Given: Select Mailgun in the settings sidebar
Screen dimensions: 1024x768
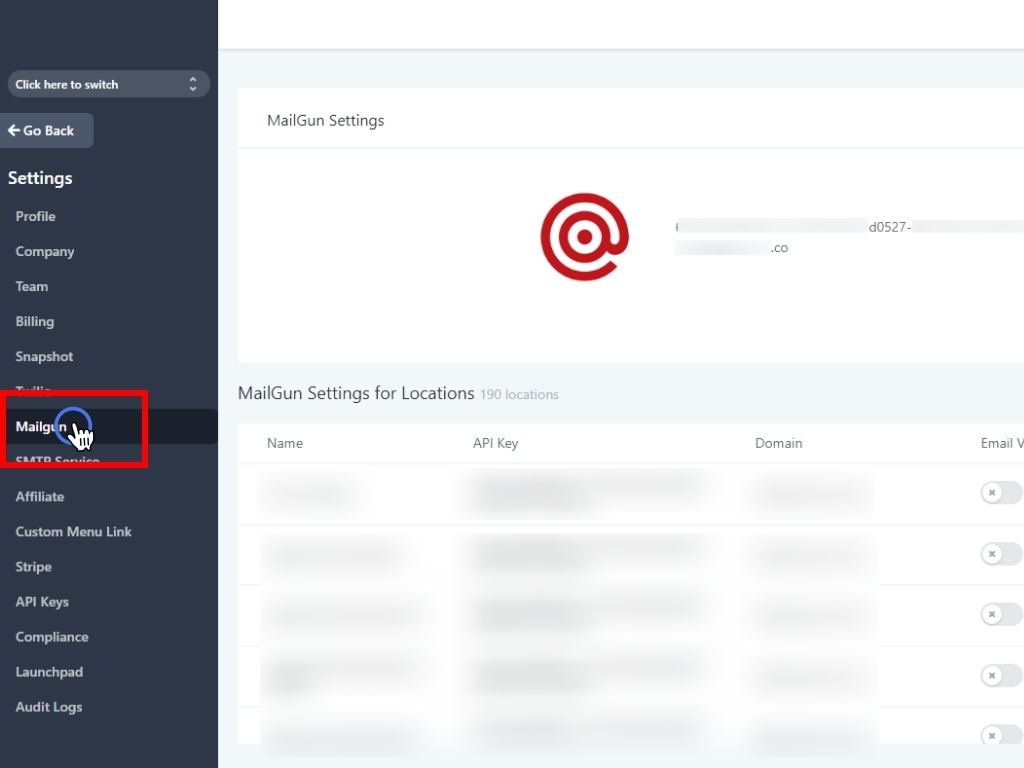Looking at the screenshot, I should pos(108,426).
